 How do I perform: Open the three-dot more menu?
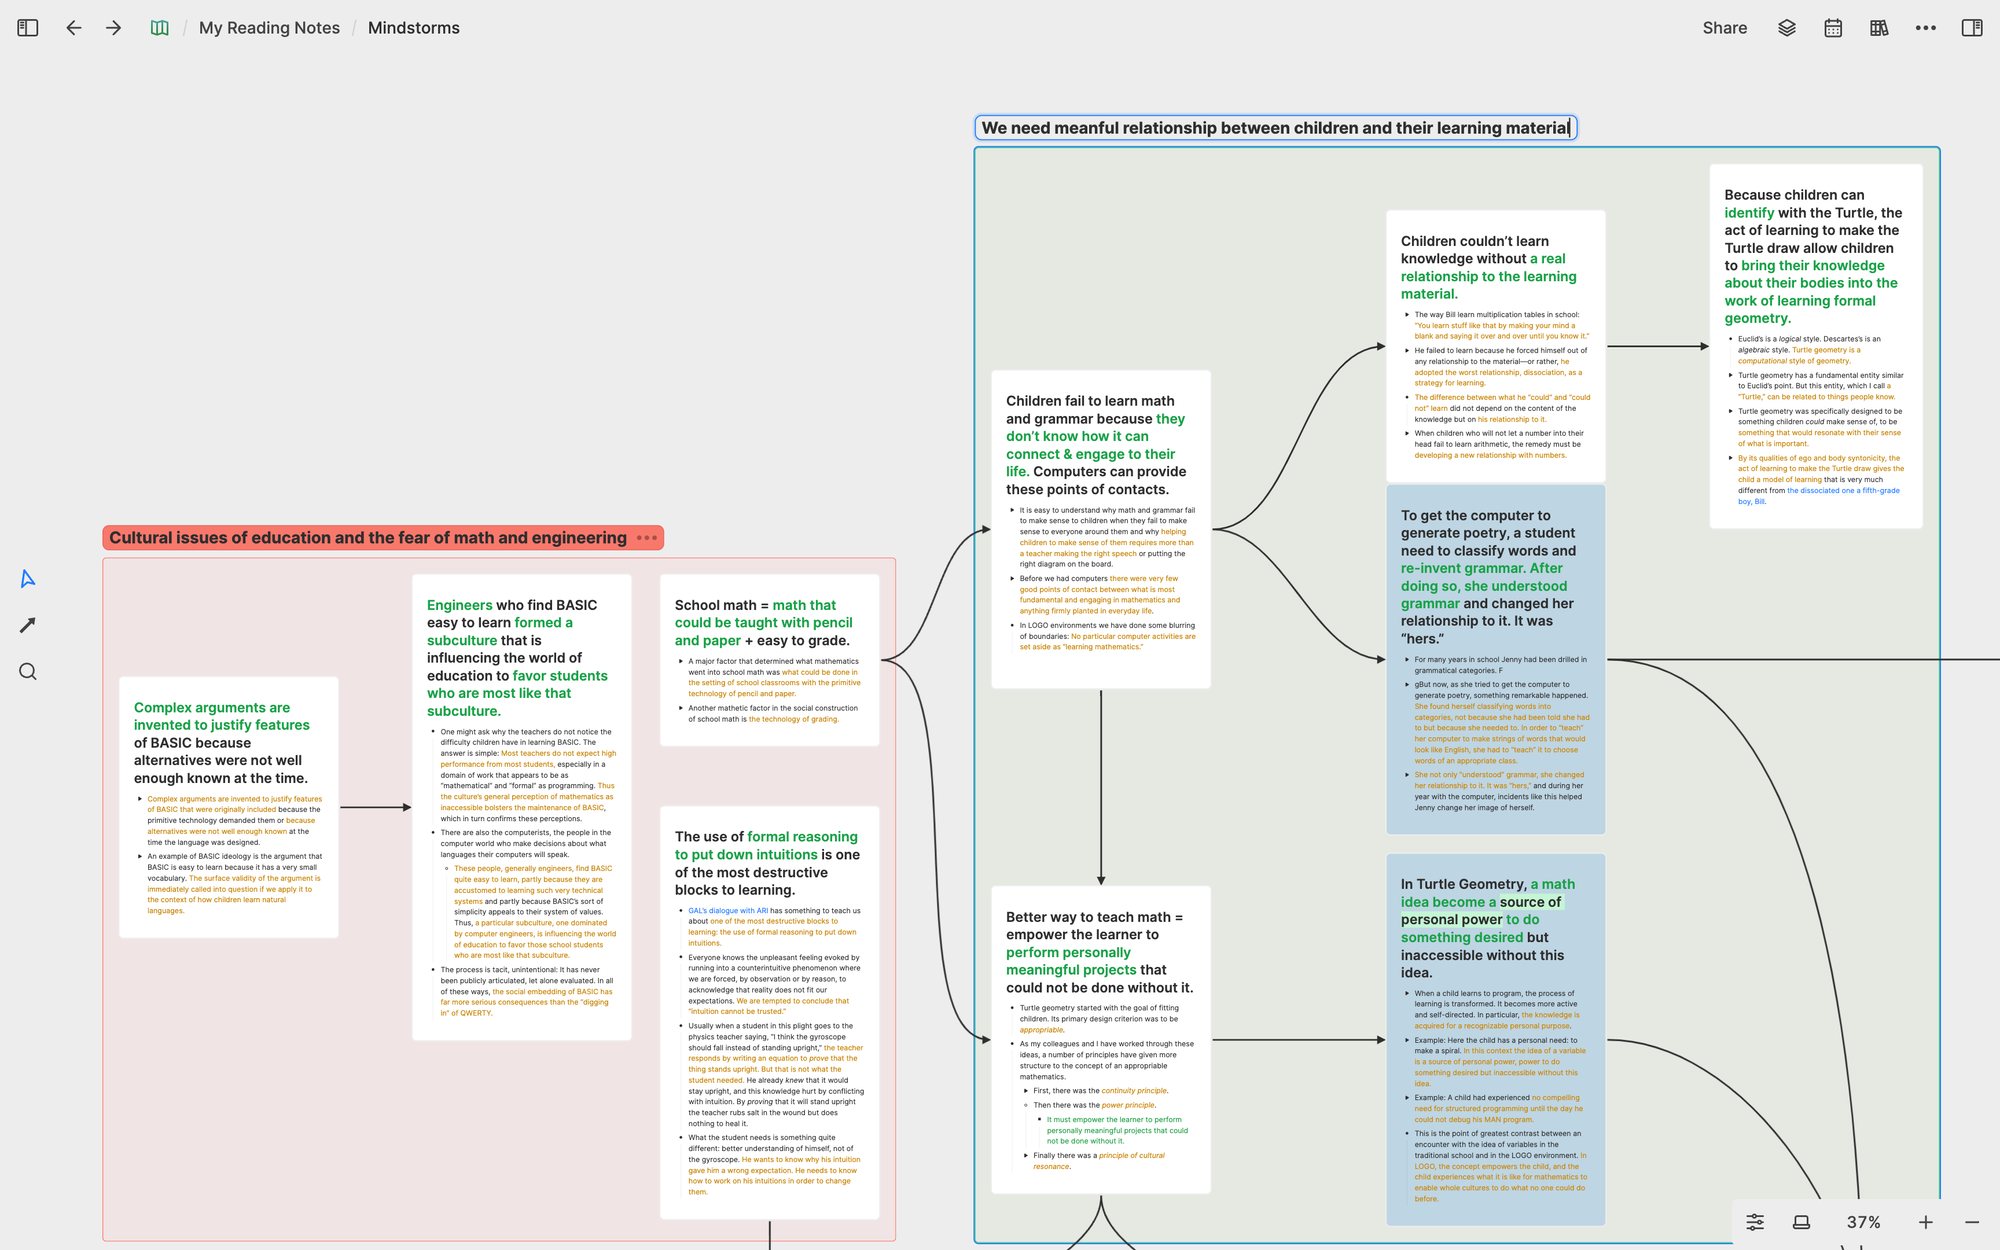1925,28
